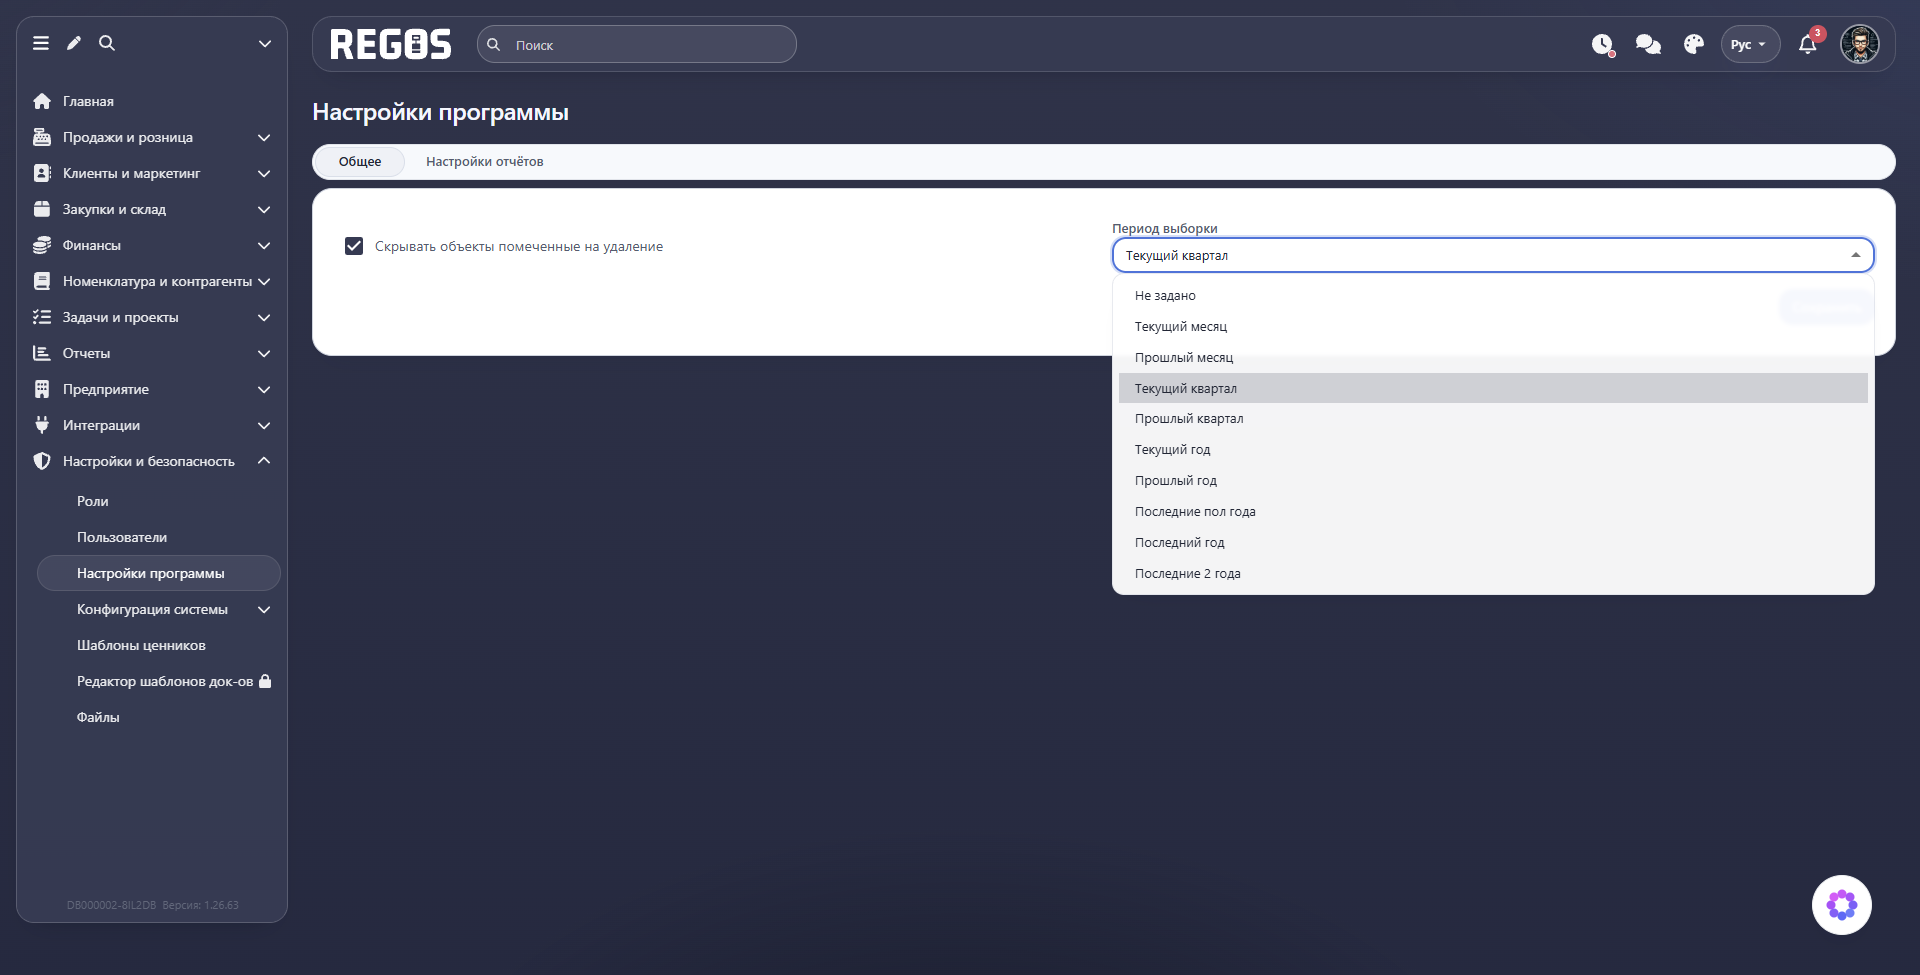Collapse Настройки и безопасность section chevron
This screenshot has width=1920, height=975.
(264, 461)
